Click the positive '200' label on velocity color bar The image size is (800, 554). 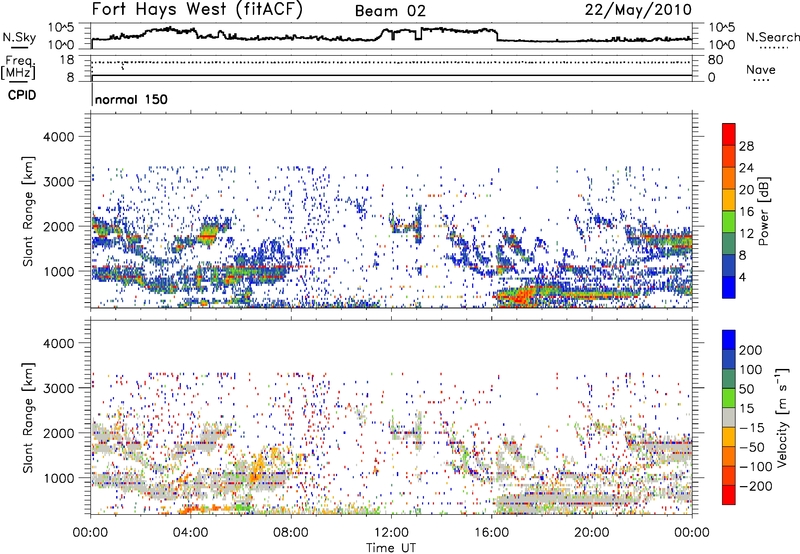751,350
